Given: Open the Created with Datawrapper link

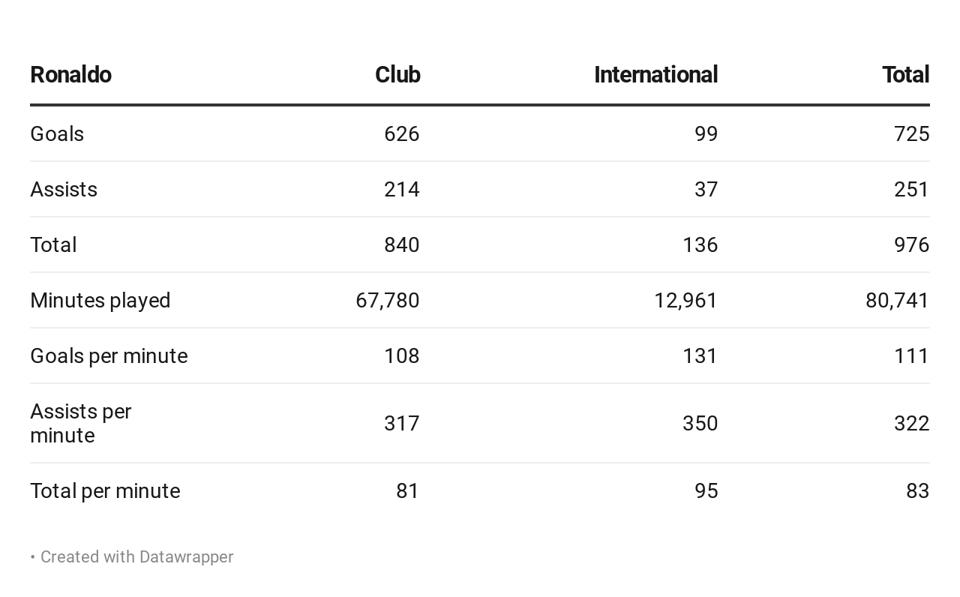Looking at the screenshot, I should tap(137, 557).
